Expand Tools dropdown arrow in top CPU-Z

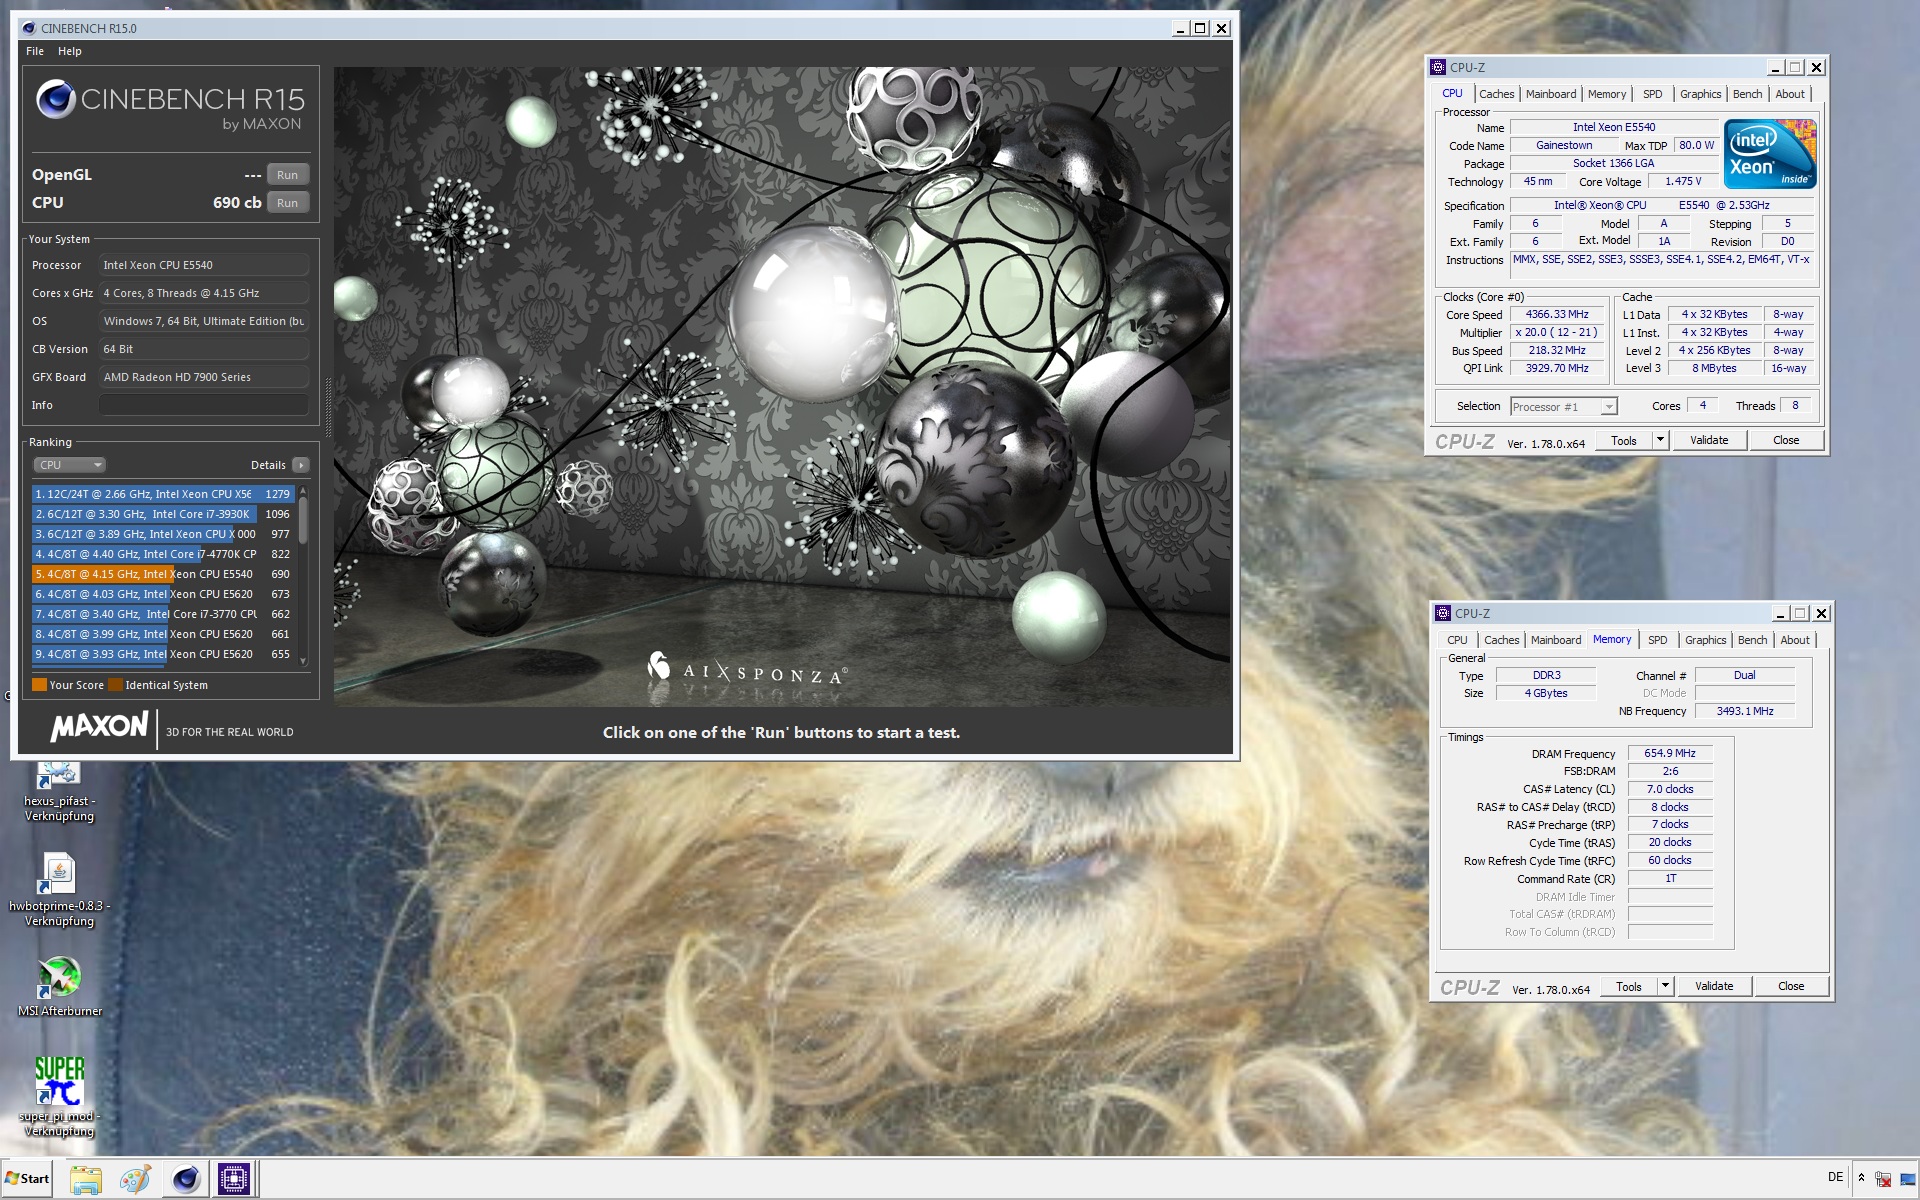[x=1660, y=440]
